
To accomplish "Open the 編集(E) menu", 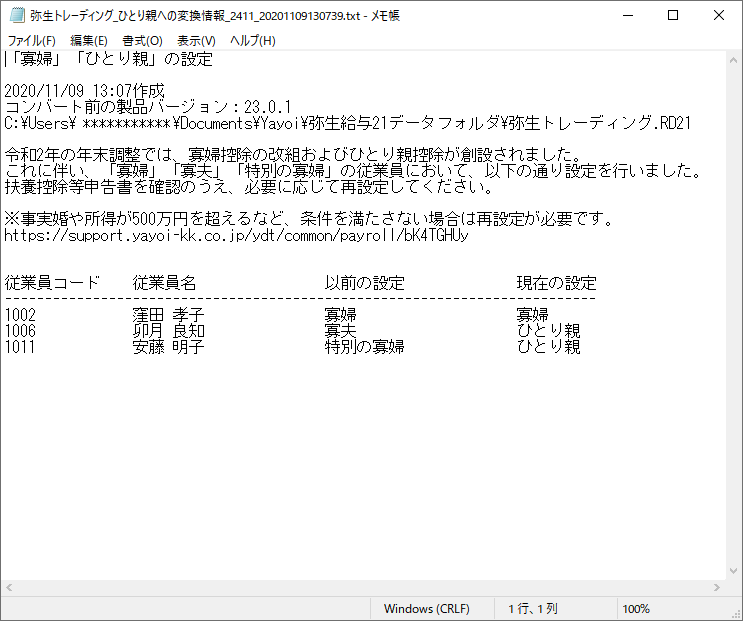I will tap(89, 41).
